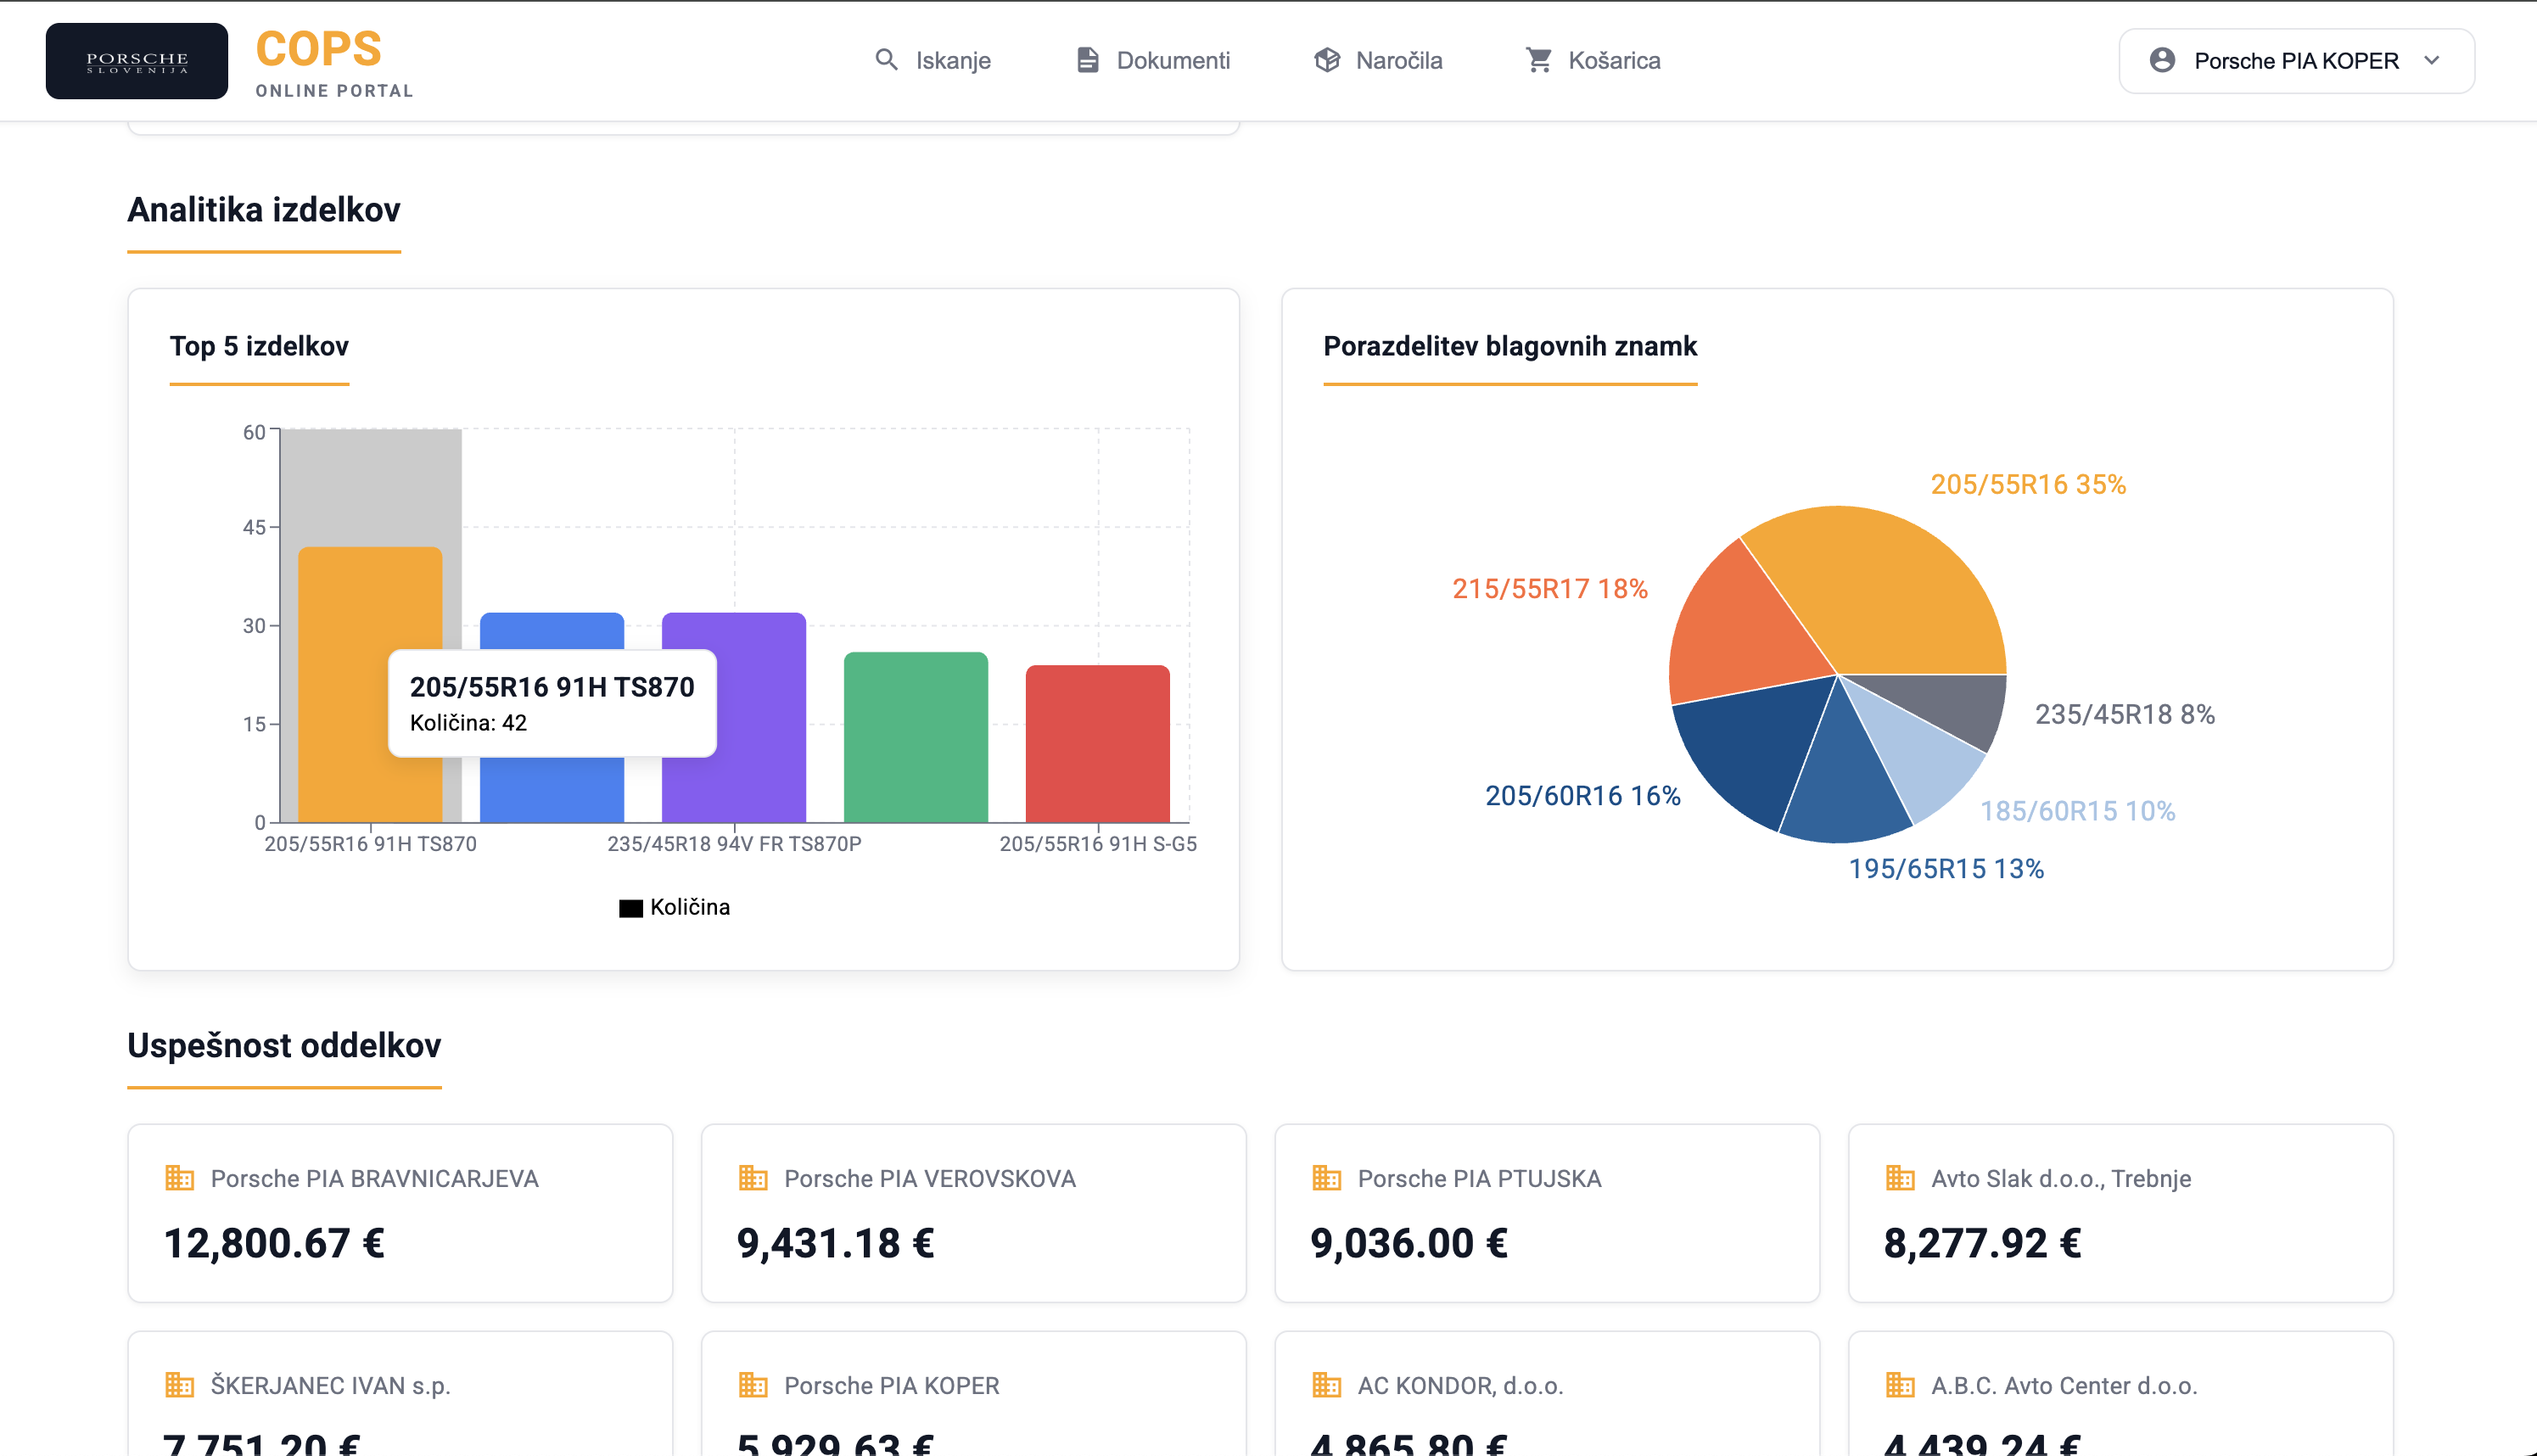Click the 'Top 5 izdelkov' chart heading
Image resolution: width=2537 pixels, height=1456 pixels.
259,346
